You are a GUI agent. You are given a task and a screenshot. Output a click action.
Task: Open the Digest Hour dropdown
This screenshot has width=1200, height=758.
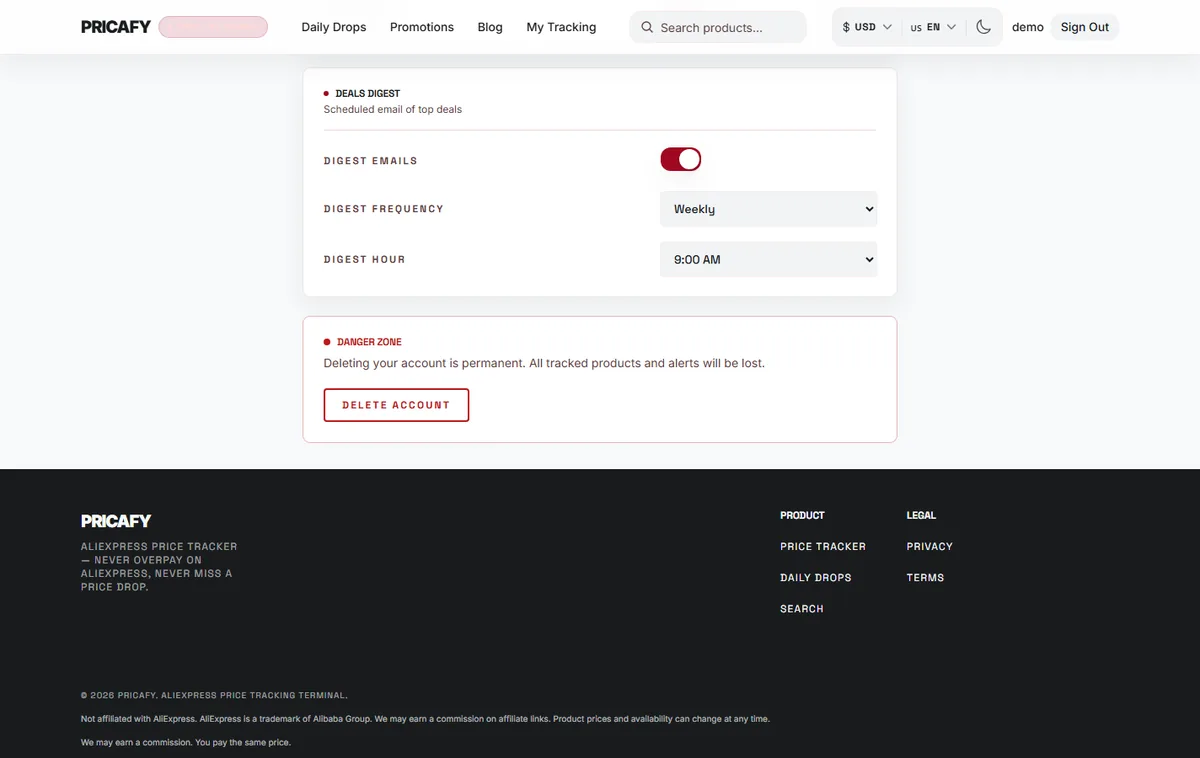coord(769,259)
